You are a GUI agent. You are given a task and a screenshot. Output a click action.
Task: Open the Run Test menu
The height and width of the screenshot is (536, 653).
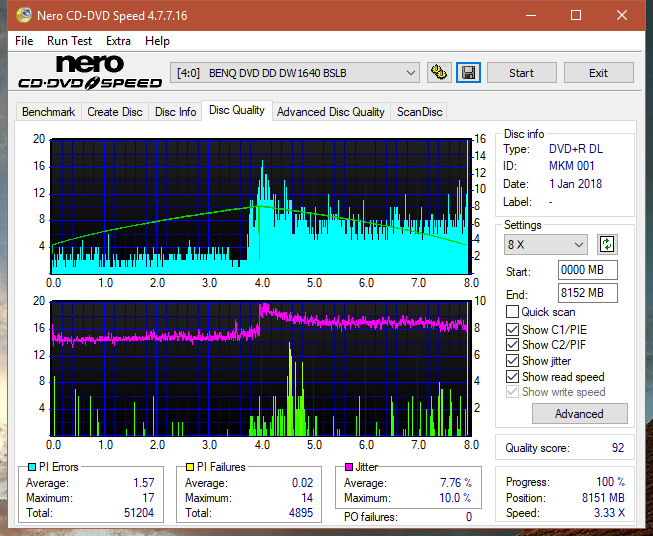click(69, 41)
